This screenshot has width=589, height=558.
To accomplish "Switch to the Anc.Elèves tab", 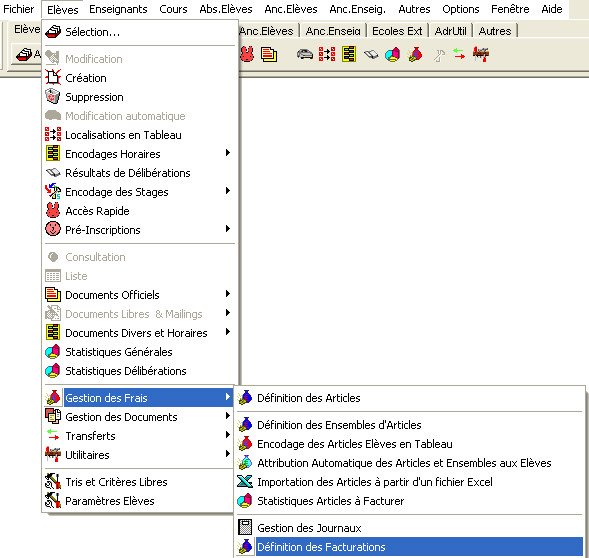I will click(x=266, y=31).
